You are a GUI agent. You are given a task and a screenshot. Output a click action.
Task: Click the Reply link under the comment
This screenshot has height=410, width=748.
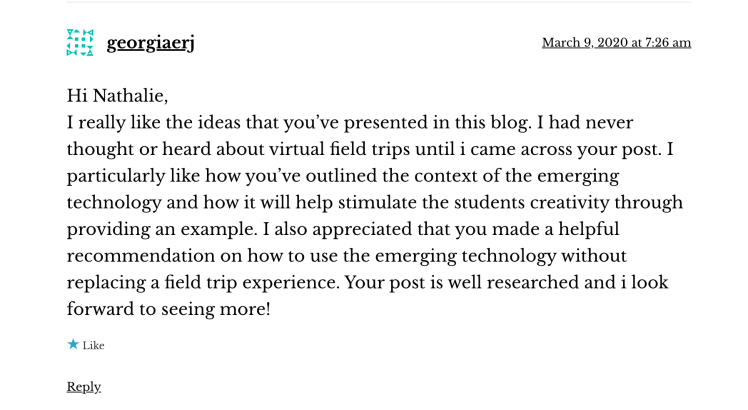[84, 387]
